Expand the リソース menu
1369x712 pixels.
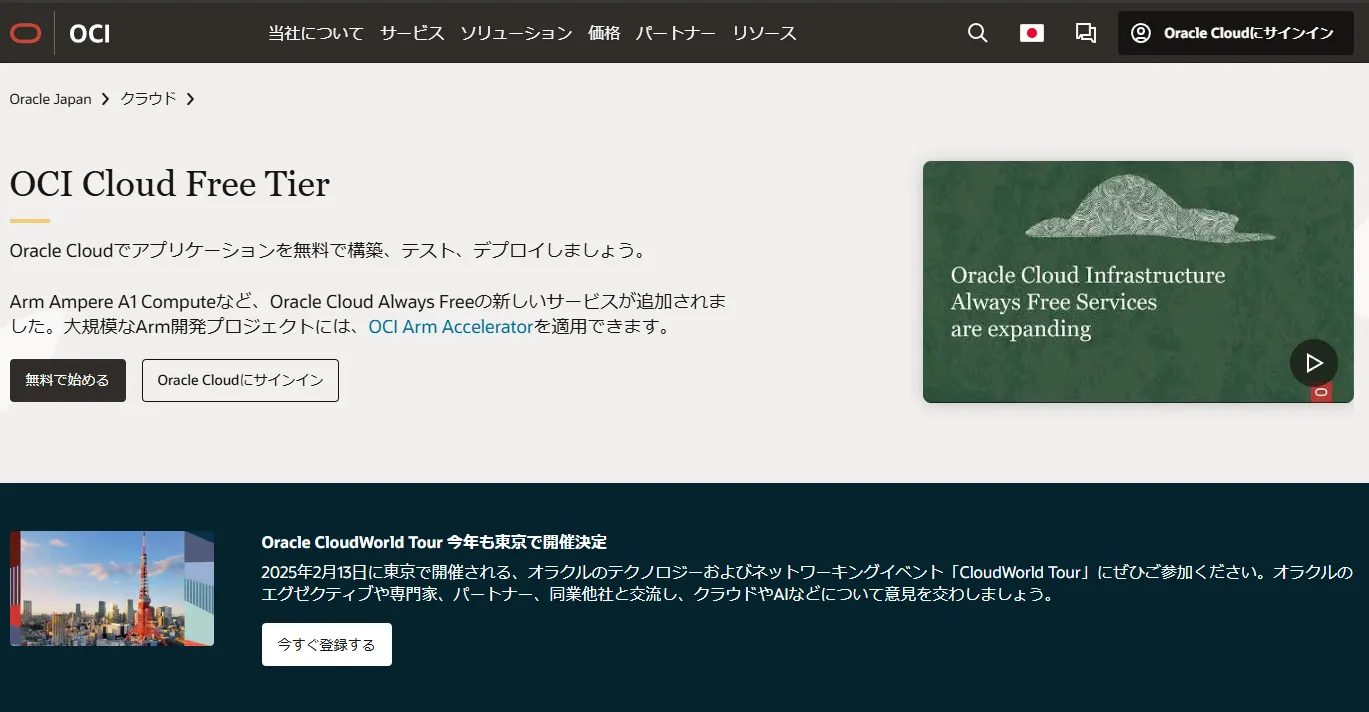pos(764,33)
